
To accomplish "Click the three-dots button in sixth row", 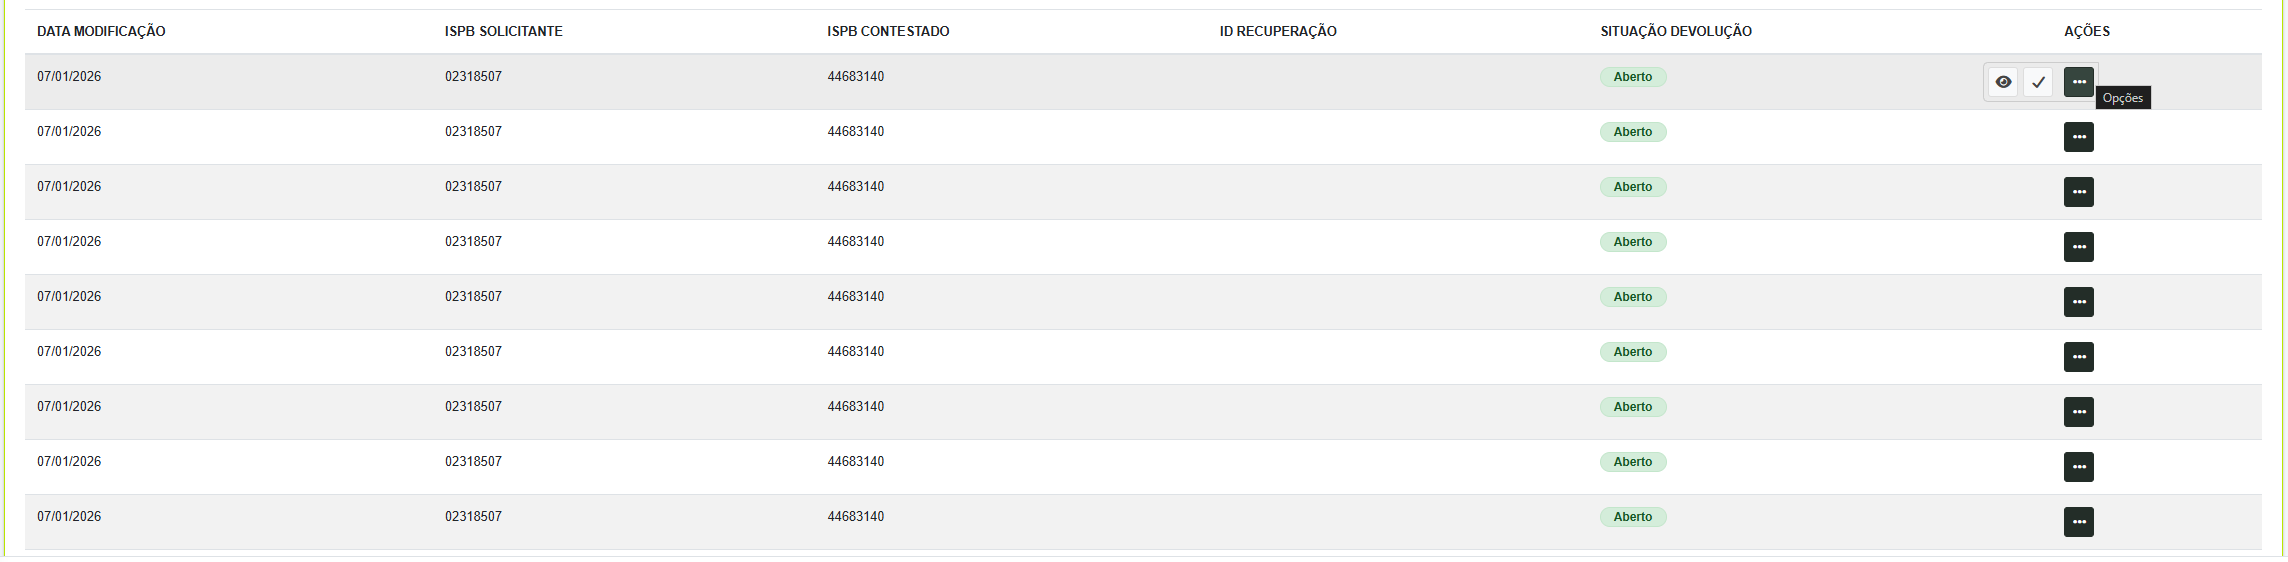I will (2078, 357).
